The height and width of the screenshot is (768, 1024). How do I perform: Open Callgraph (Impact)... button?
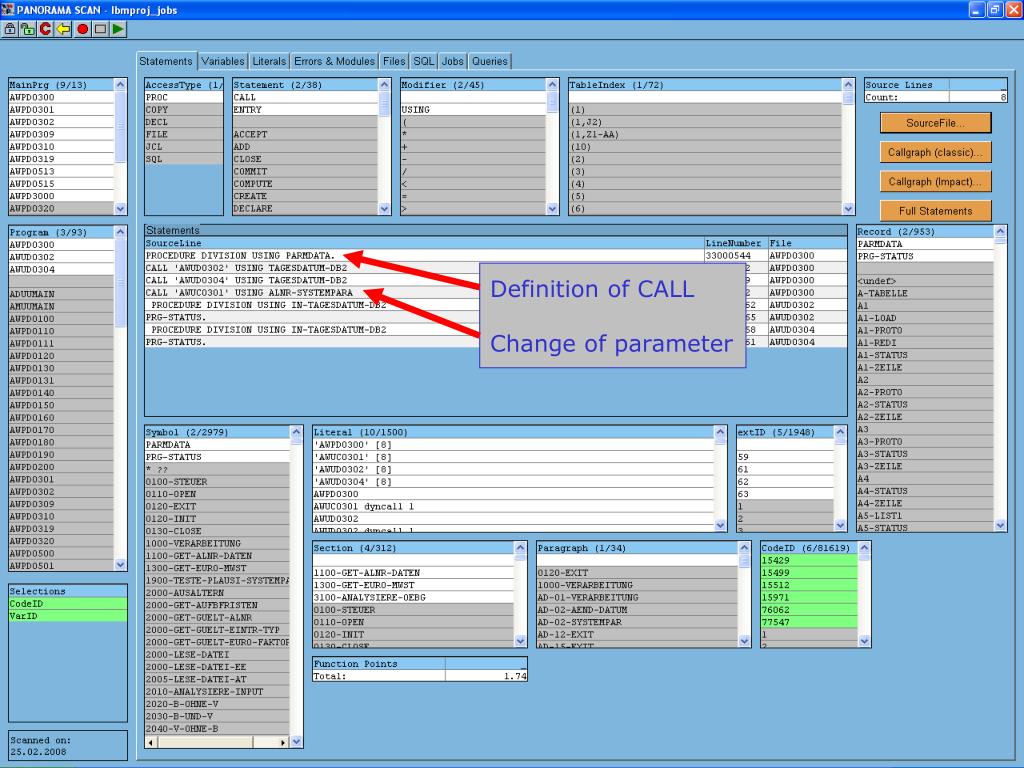[x=935, y=182]
